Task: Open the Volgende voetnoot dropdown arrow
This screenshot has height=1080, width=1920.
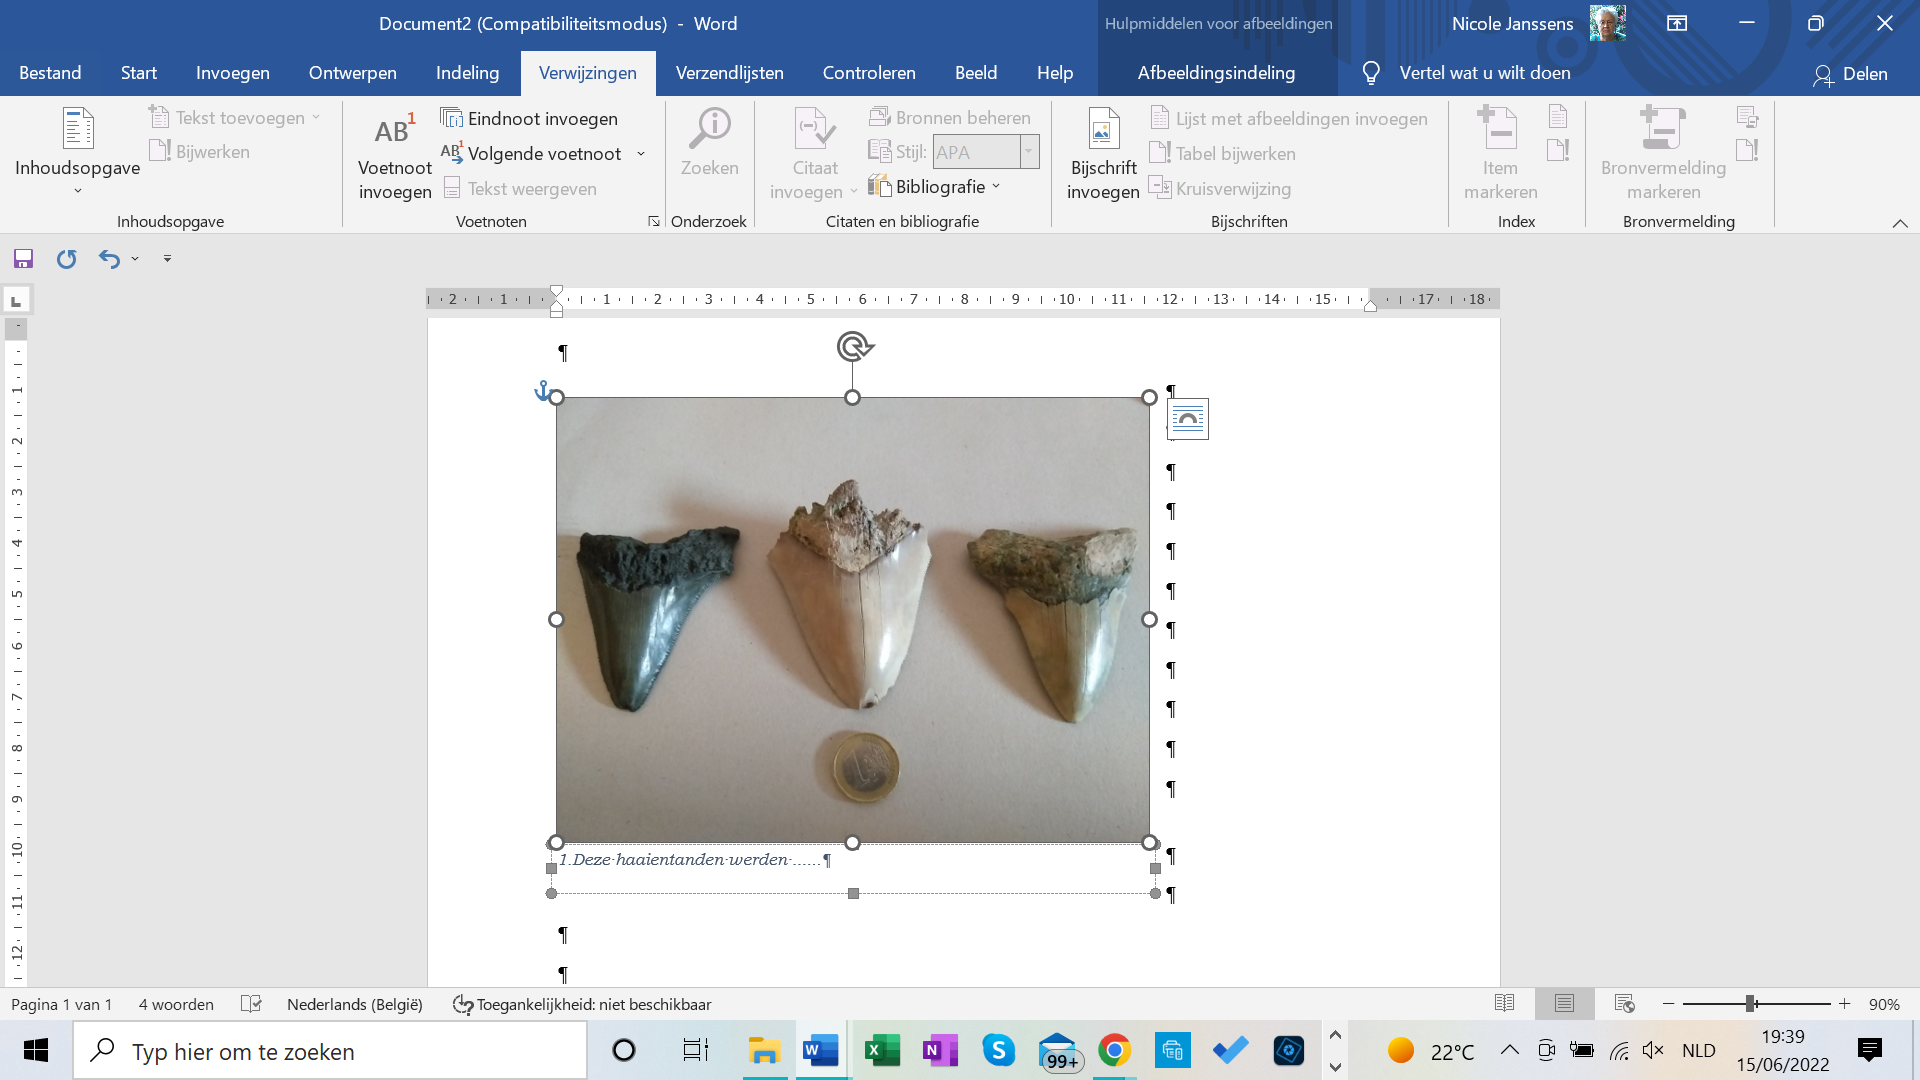Action: pyautogui.click(x=641, y=154)
